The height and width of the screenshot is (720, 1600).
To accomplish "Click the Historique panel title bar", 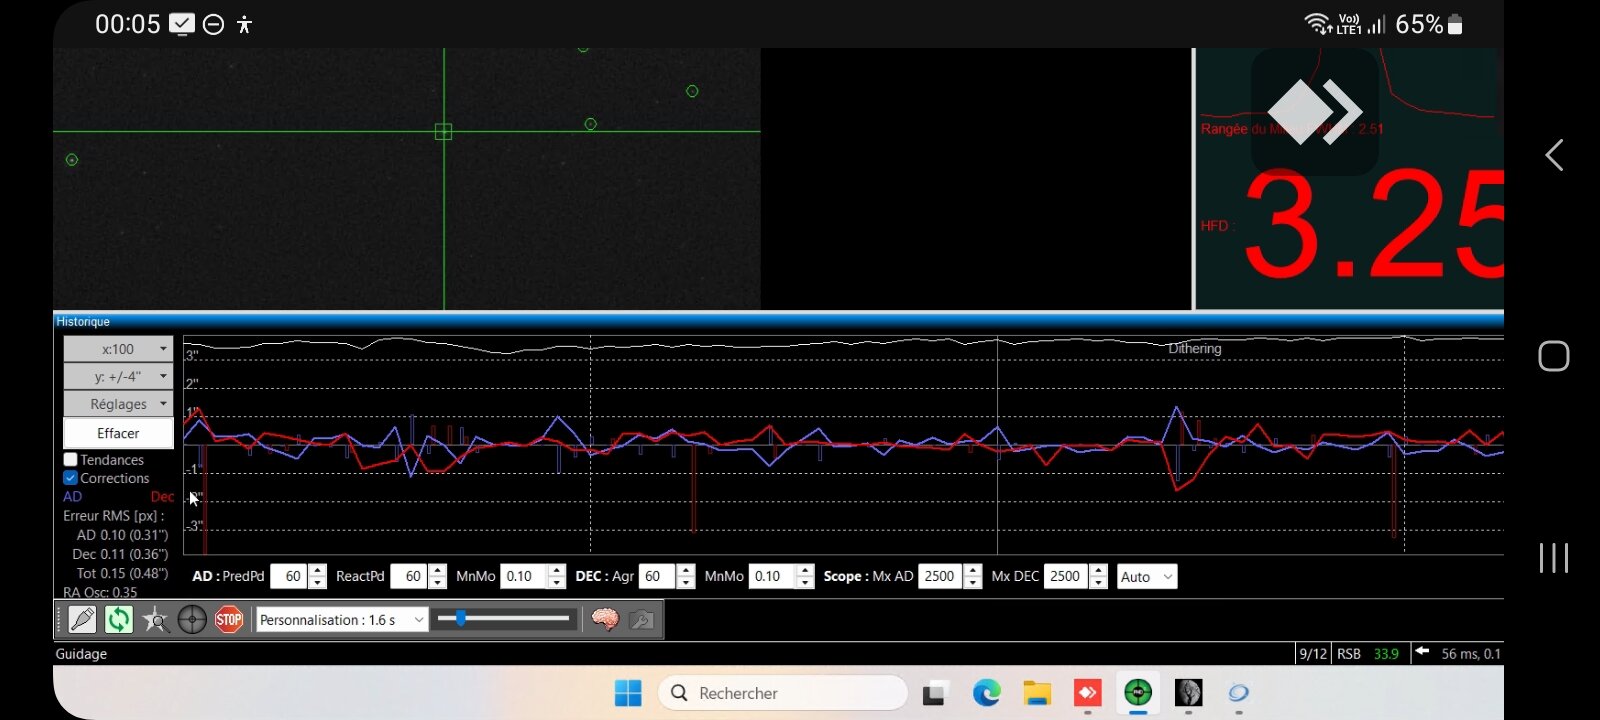I will click(x=778, y=321).
